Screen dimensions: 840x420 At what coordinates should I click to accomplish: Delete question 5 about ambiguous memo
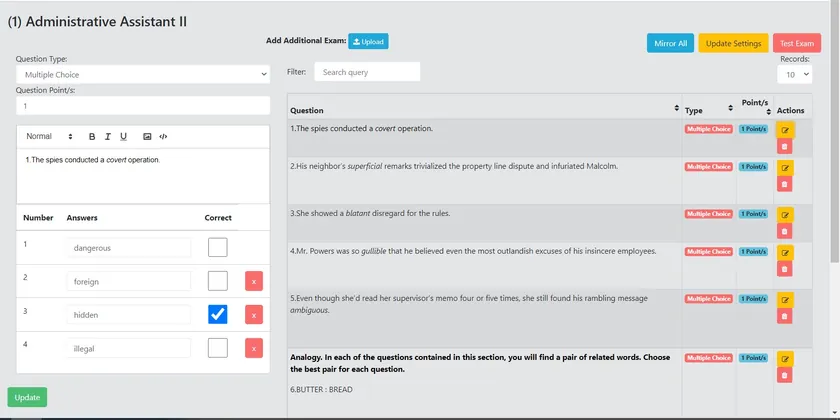coord(785,316)
